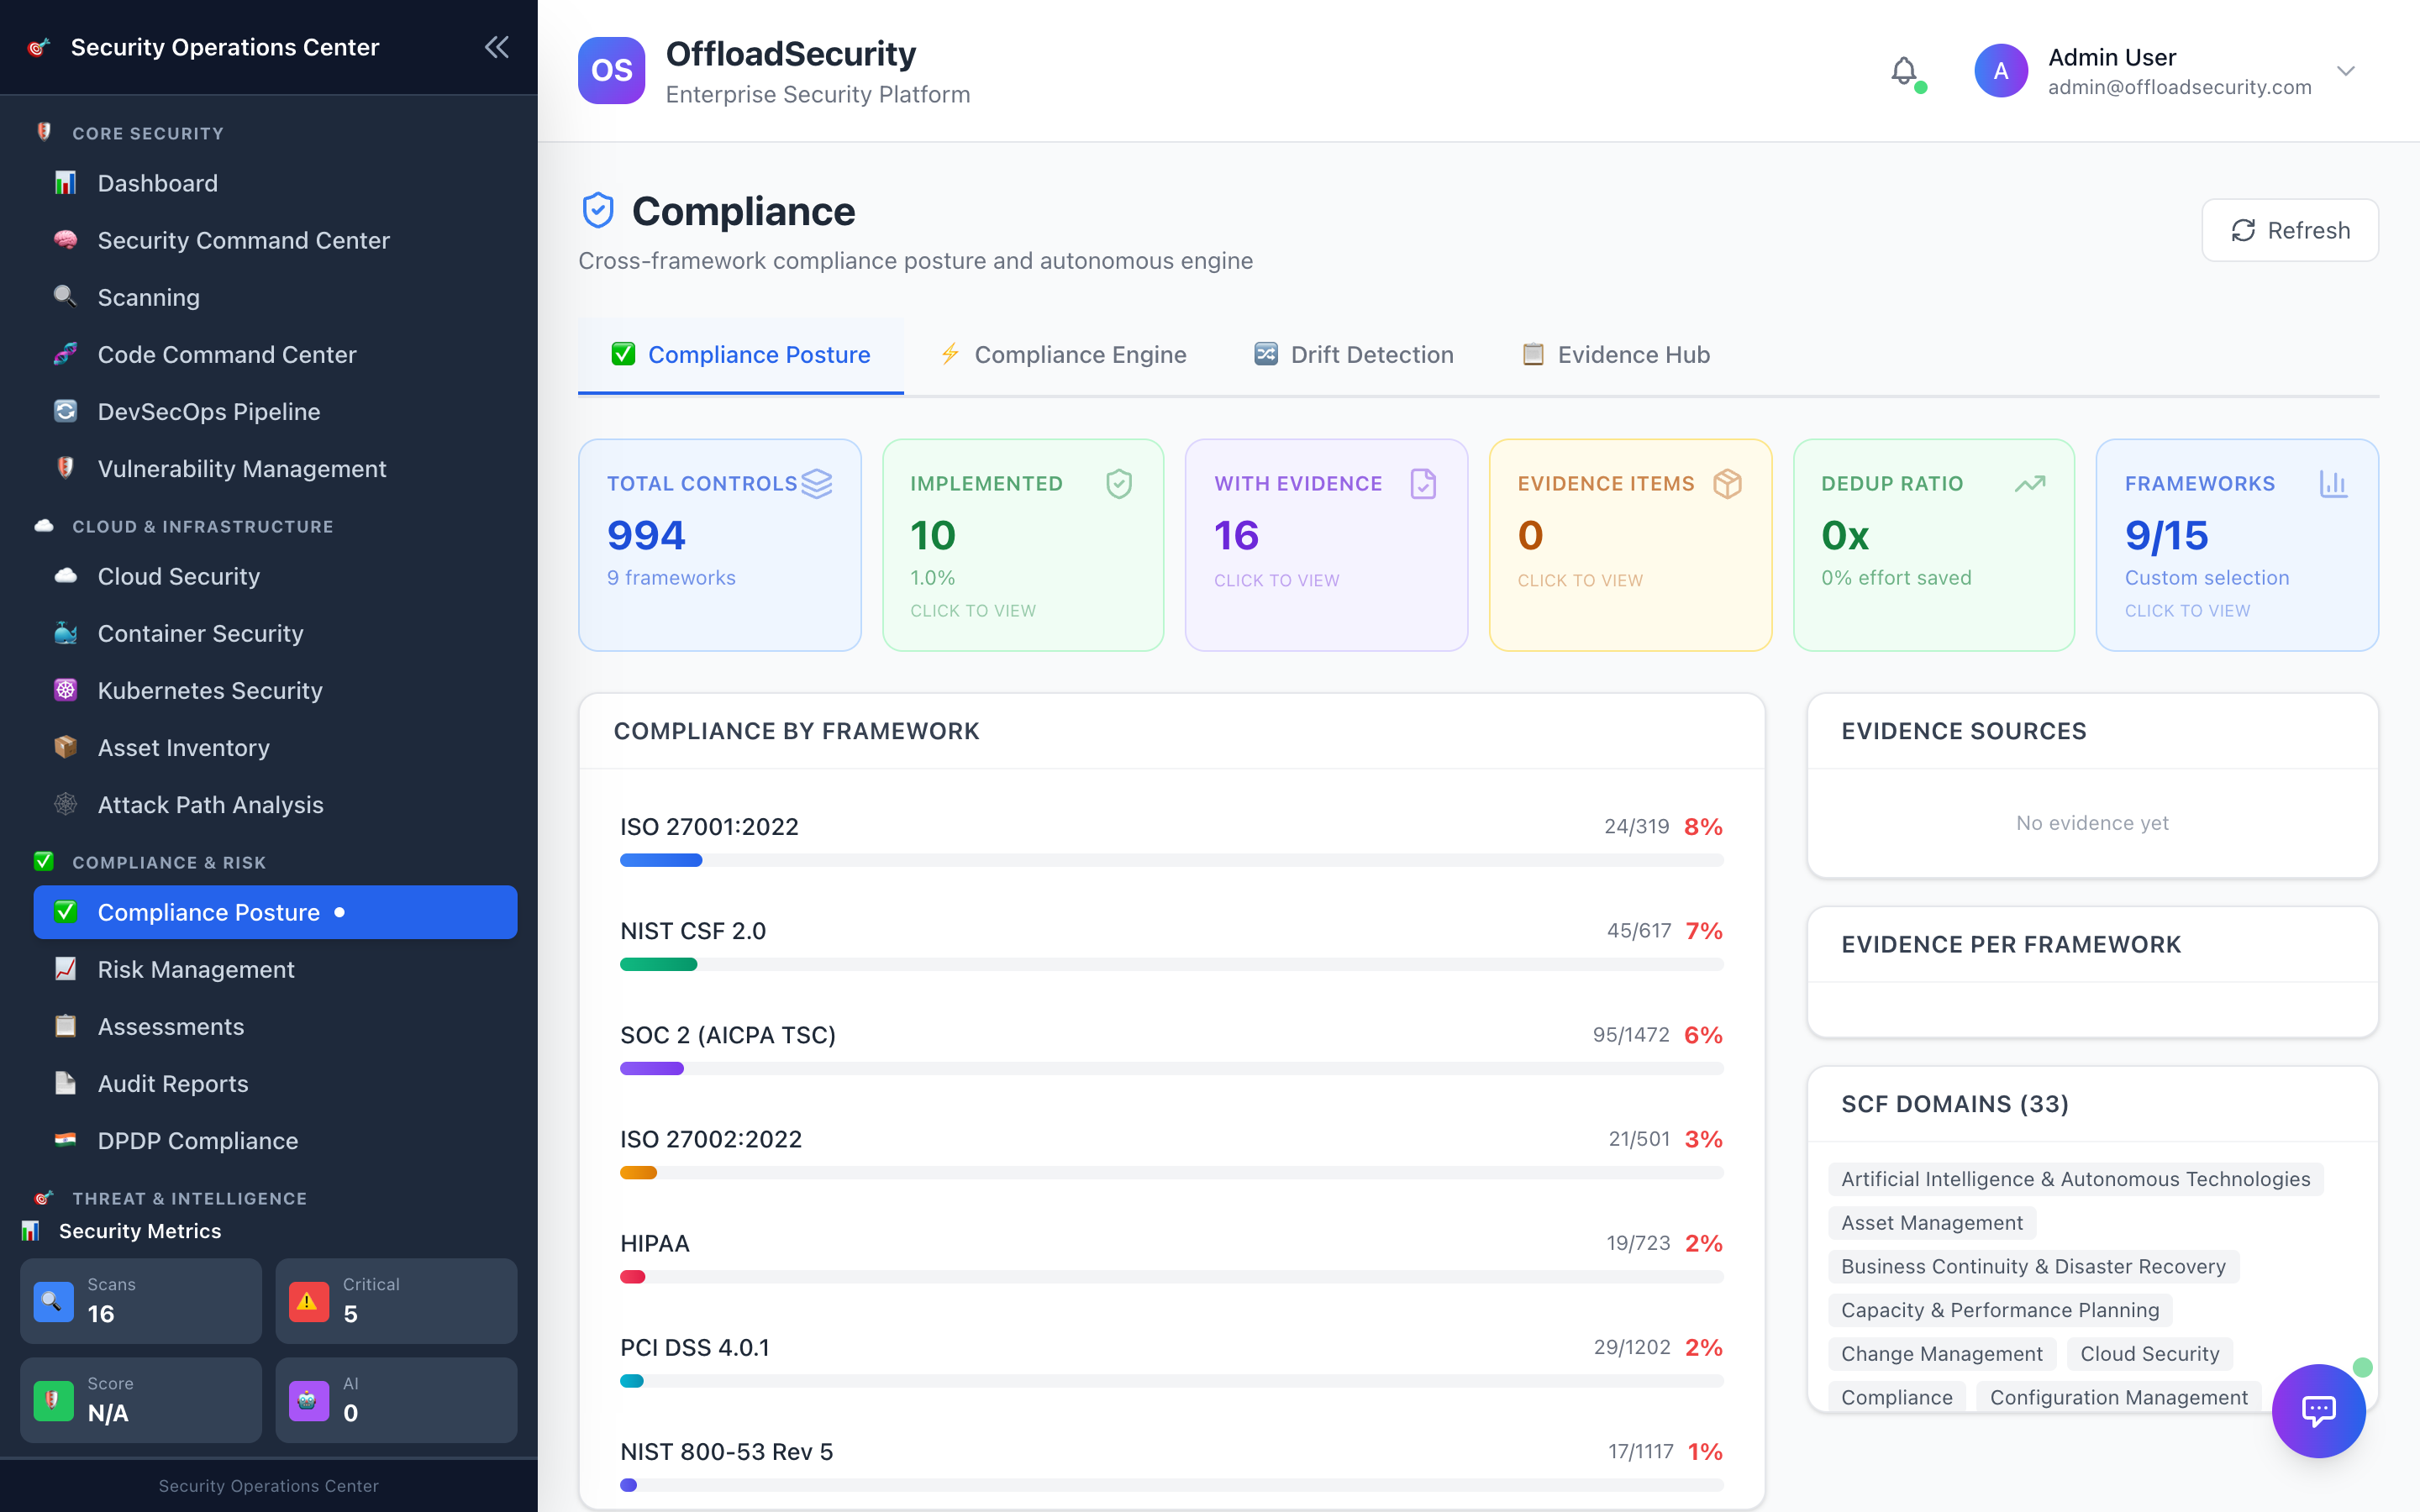Click the Container Security whale icon
Screen dimensions: 2420x1512
coord(65,633)
